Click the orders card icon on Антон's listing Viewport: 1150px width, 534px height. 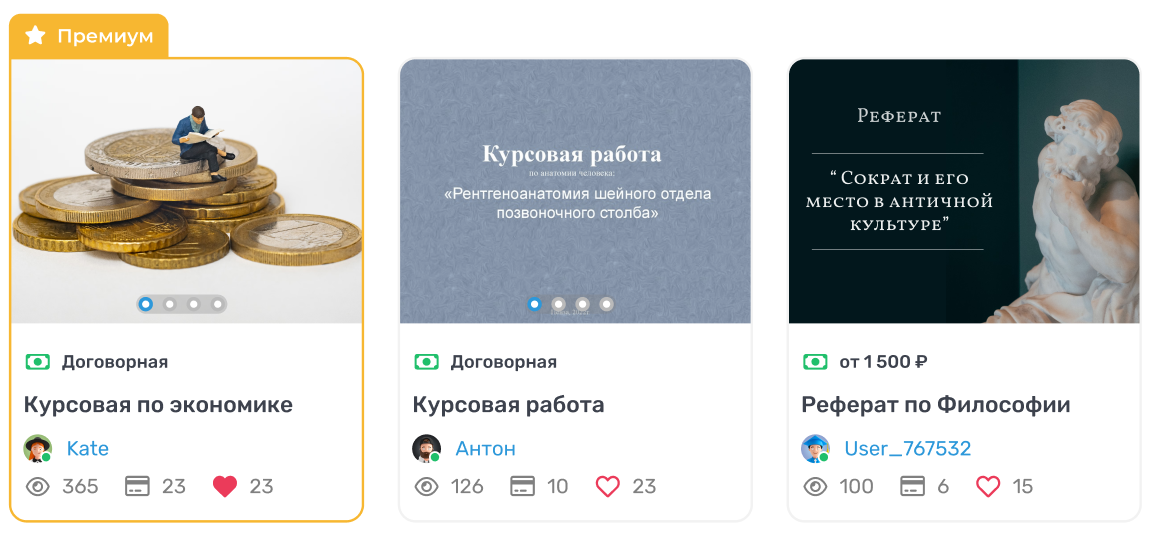(522, 487)
